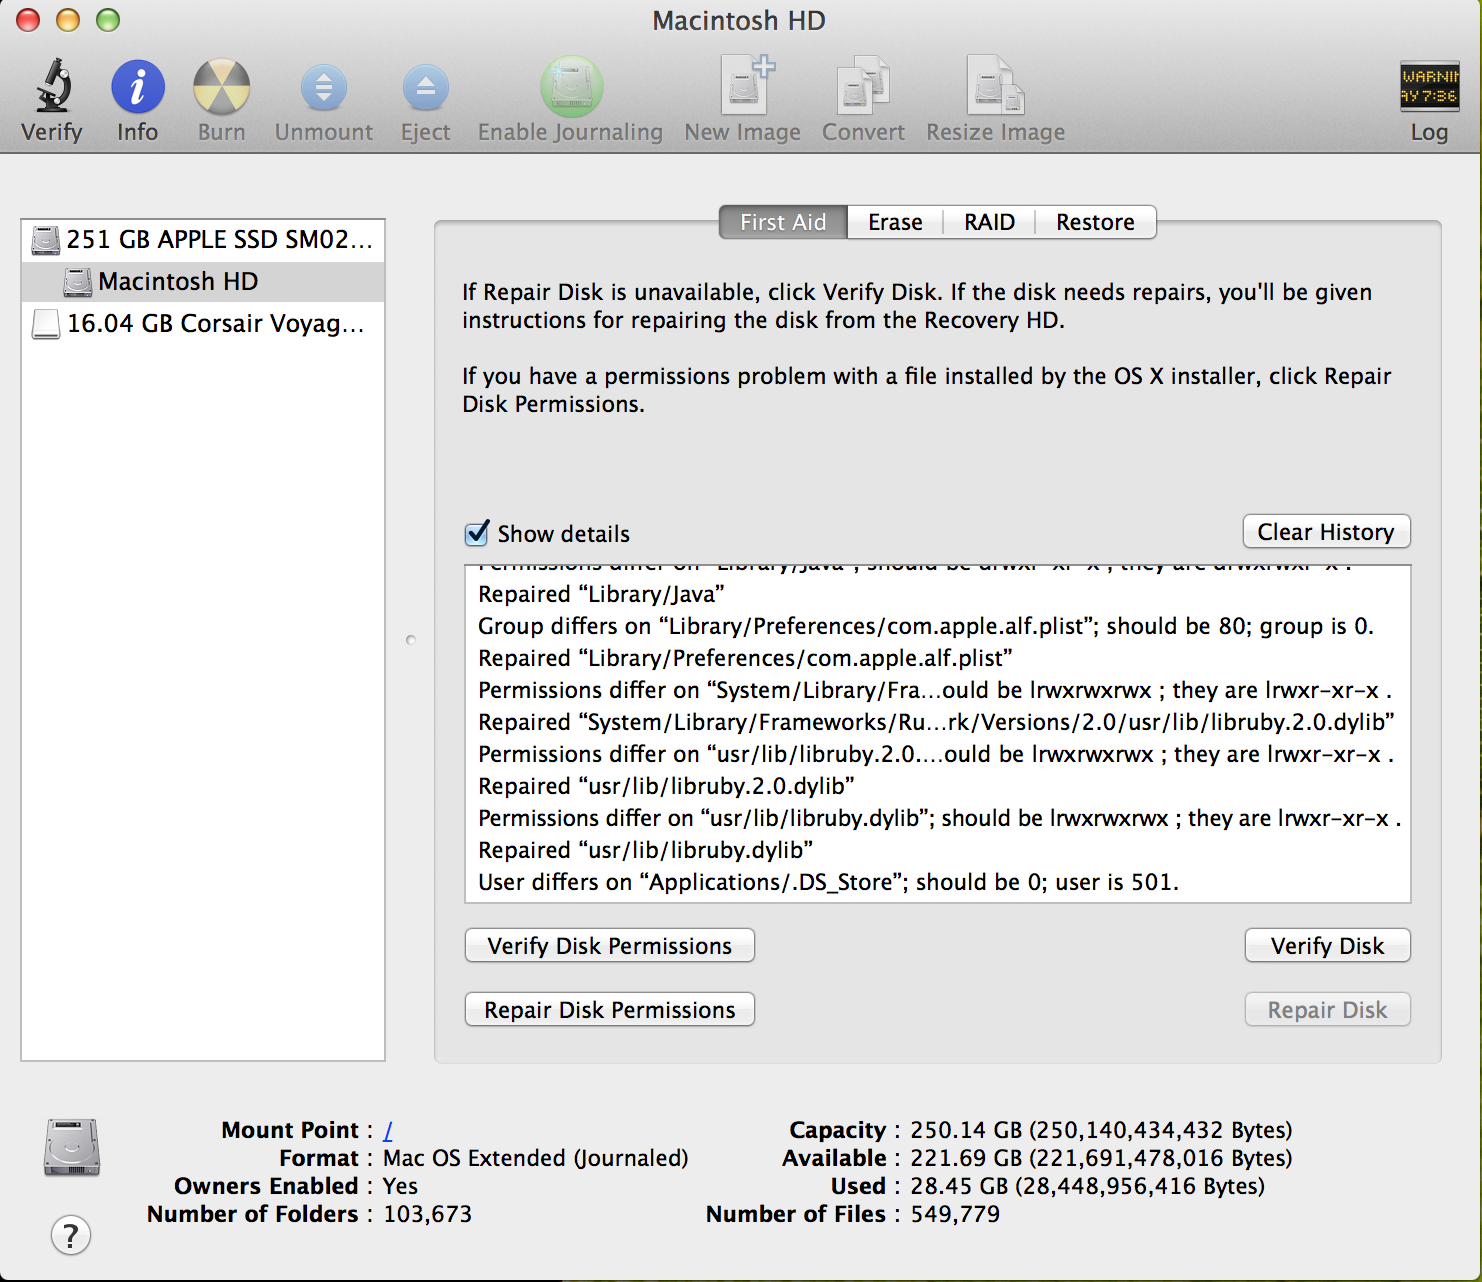Click the Burn toolbar icon
Image resolution: width=1482 pixels, height=1282 pixels.
click(221, 86)
